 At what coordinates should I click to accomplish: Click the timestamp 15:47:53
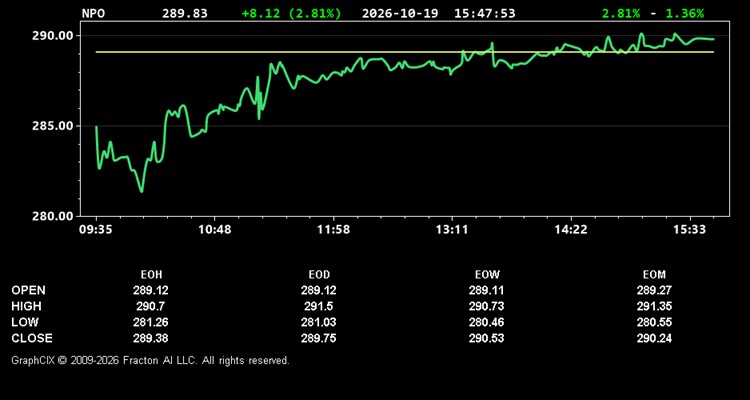(x=485, y=13)
